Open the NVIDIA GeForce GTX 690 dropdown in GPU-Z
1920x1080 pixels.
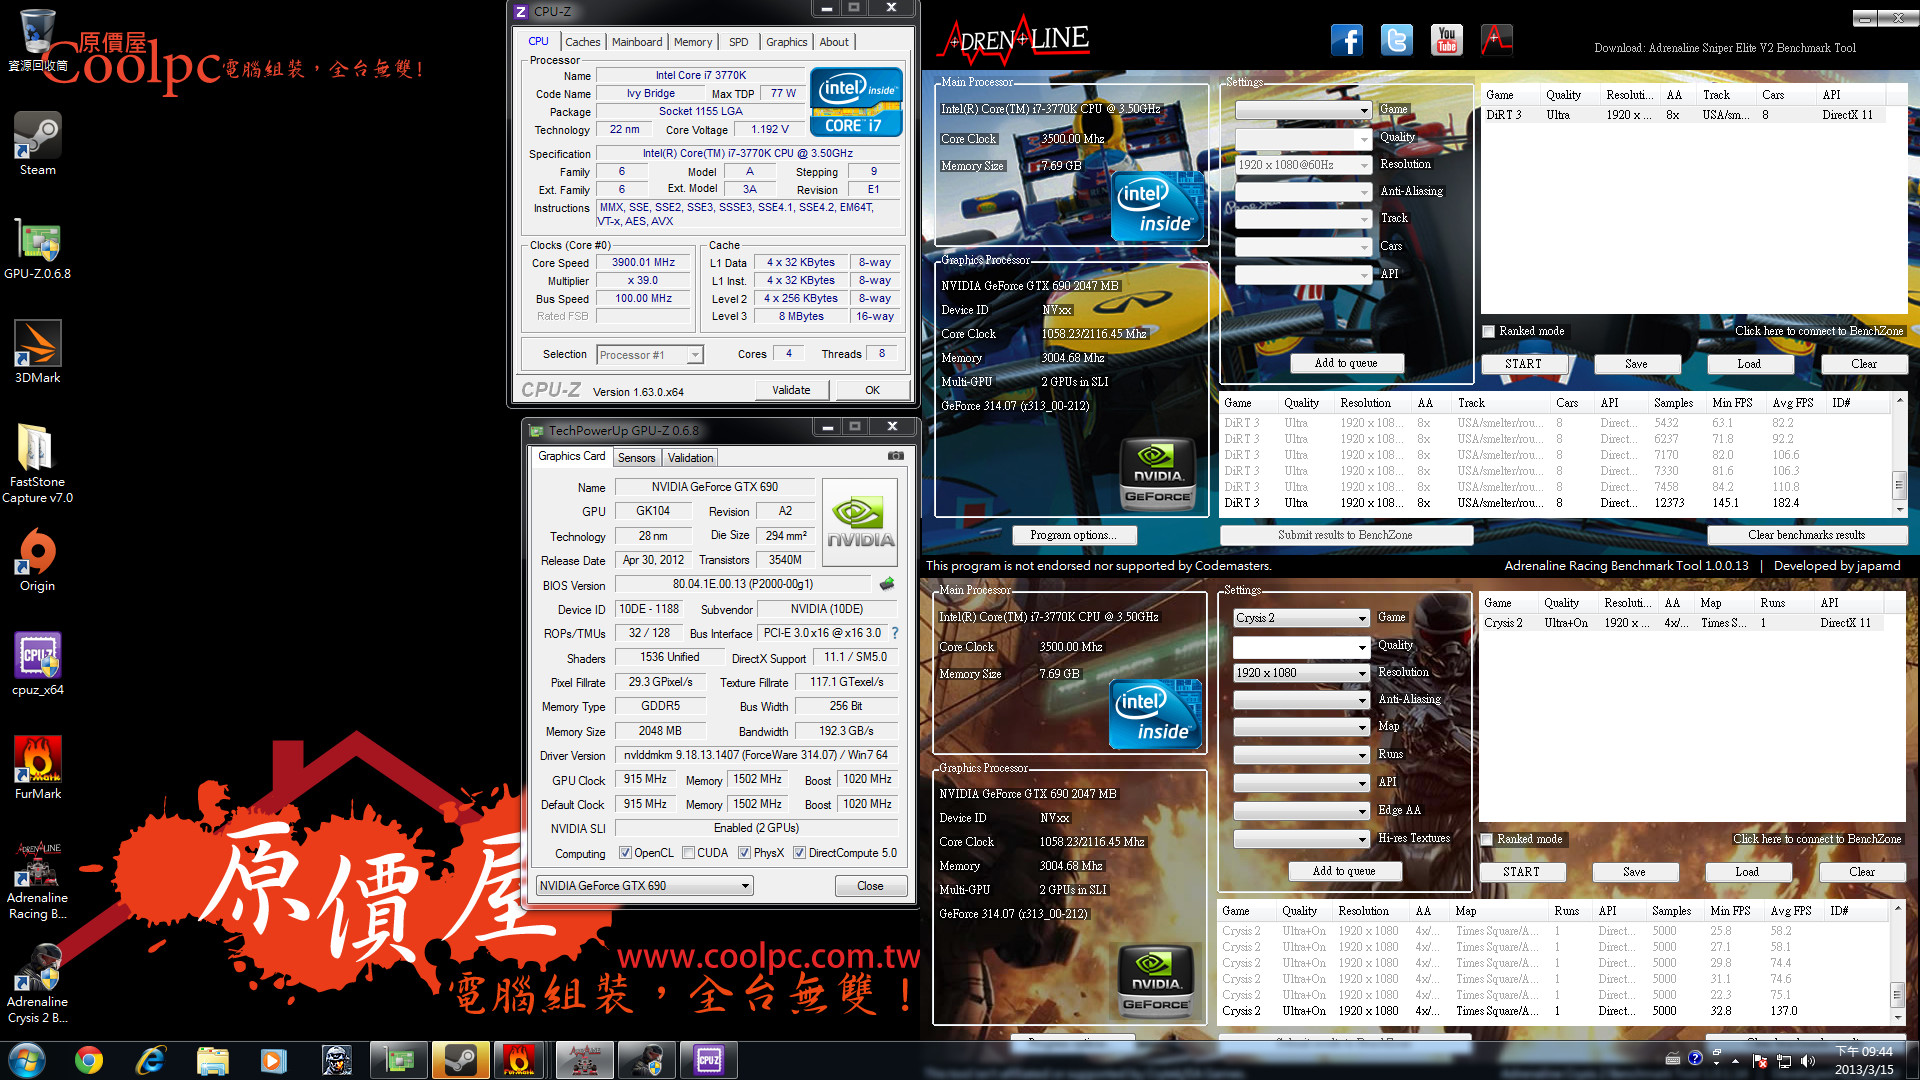pos(645,886)
